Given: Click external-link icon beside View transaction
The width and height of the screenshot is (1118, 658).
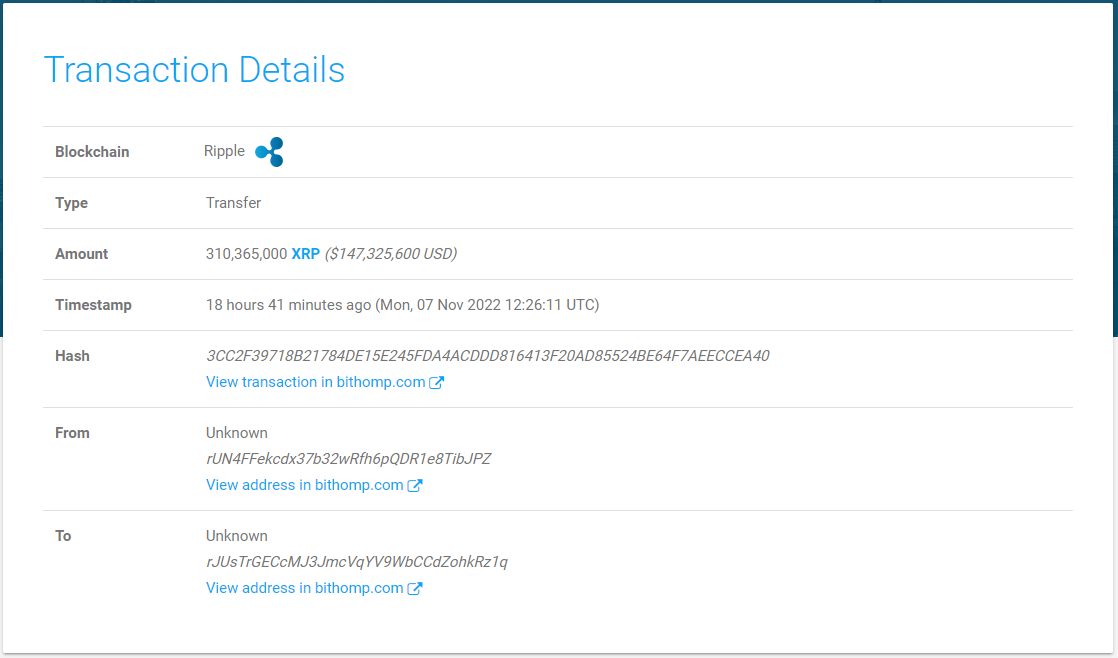Looking at the screenshot, I should (436, 382).
